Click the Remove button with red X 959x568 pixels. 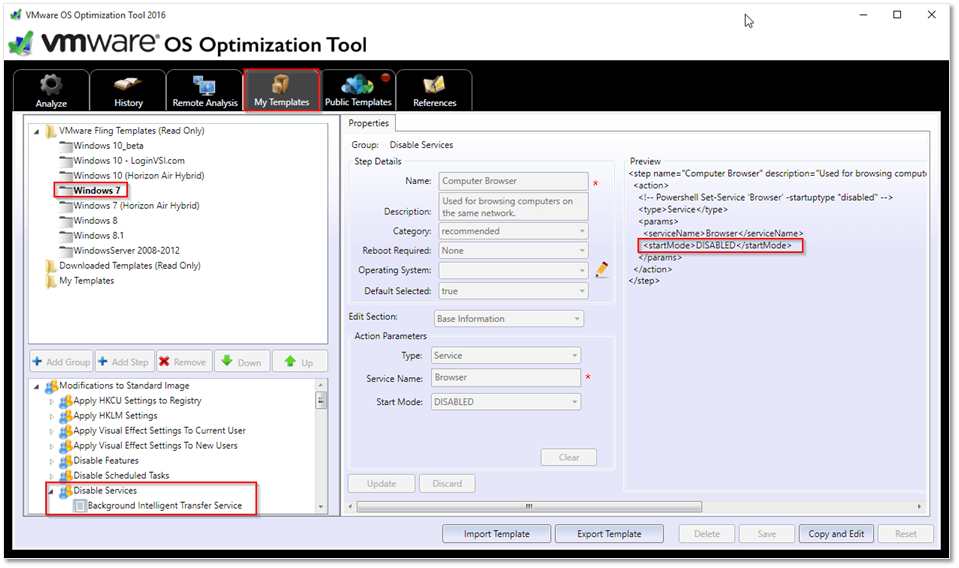[184, 361]
